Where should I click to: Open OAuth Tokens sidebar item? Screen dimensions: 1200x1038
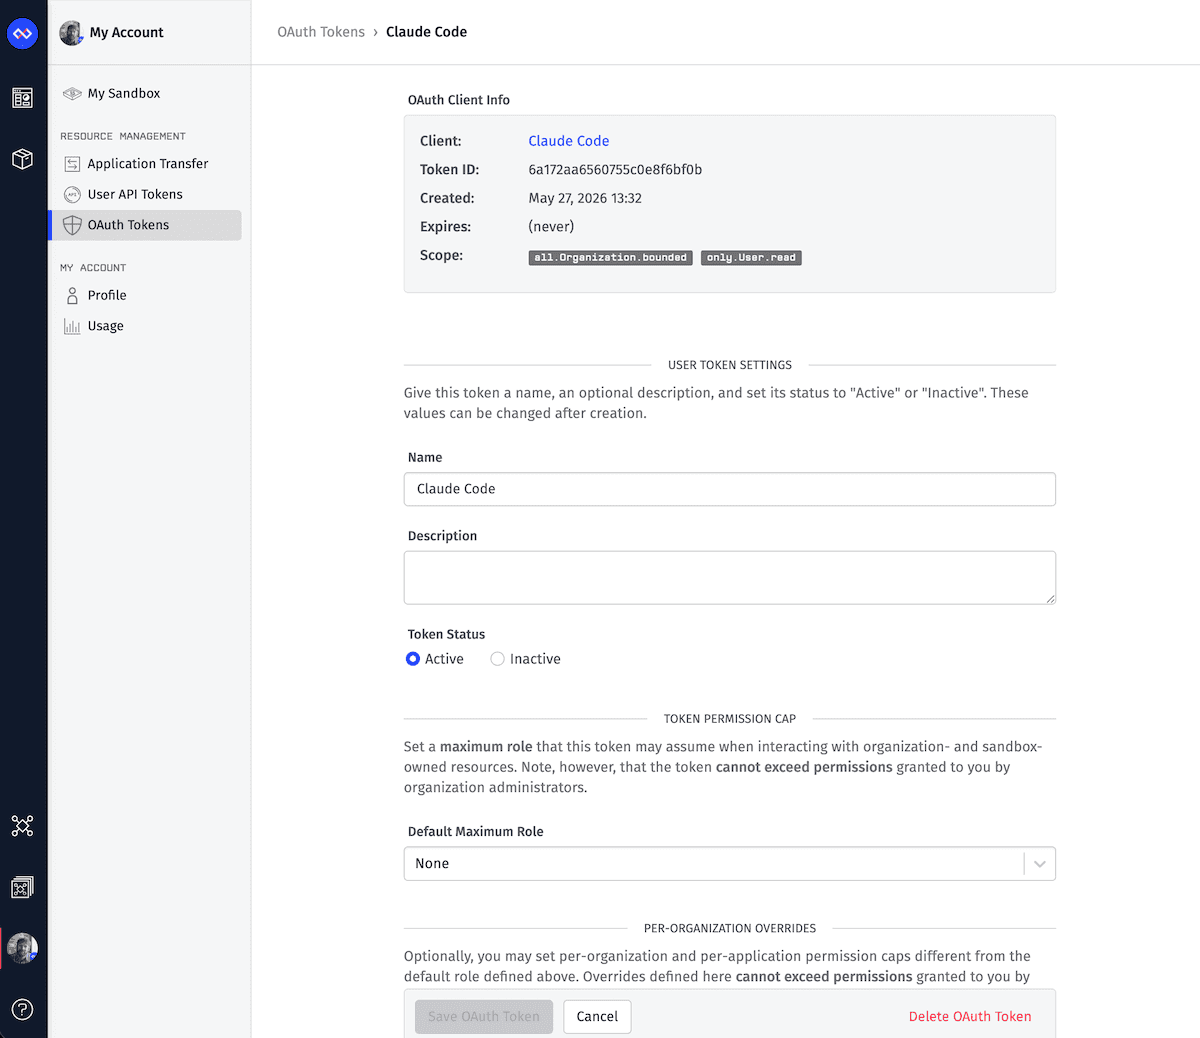pos(146,225)
